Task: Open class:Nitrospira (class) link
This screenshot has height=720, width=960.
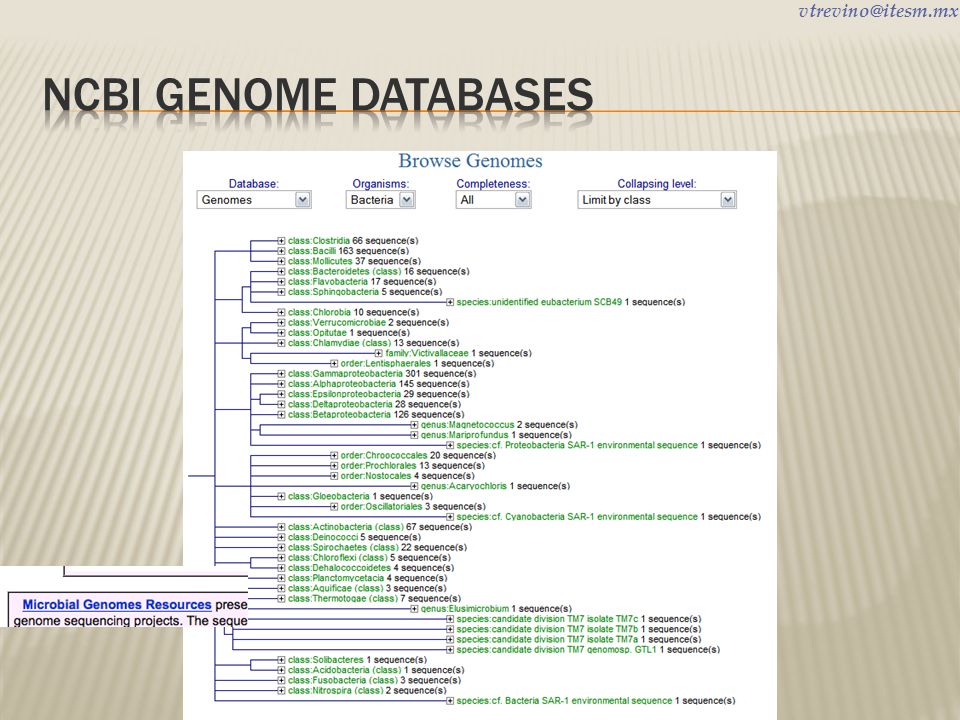Action: pos(336,691)
